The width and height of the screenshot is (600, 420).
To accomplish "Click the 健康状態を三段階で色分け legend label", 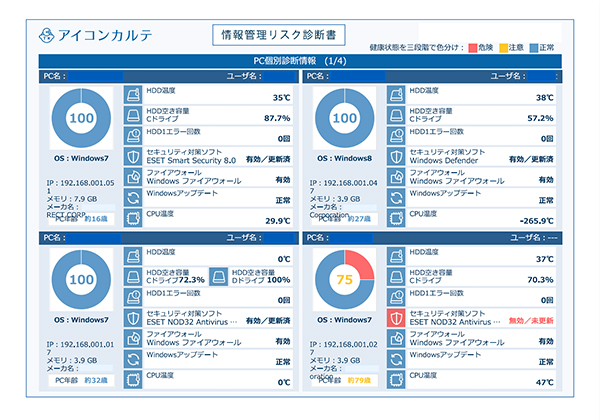I will pyautogui.click(x=417, y=48).
